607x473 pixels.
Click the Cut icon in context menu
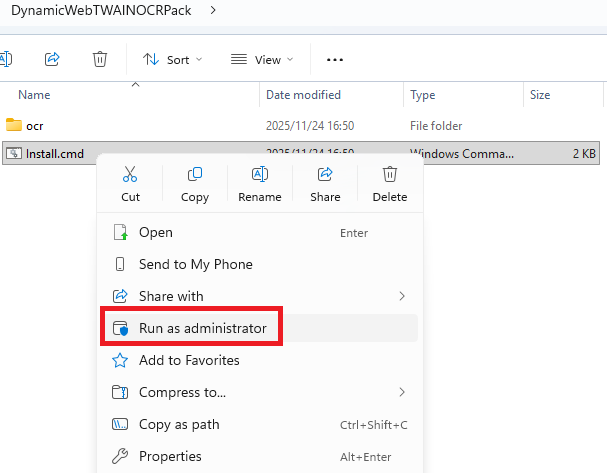coord(130,174)
